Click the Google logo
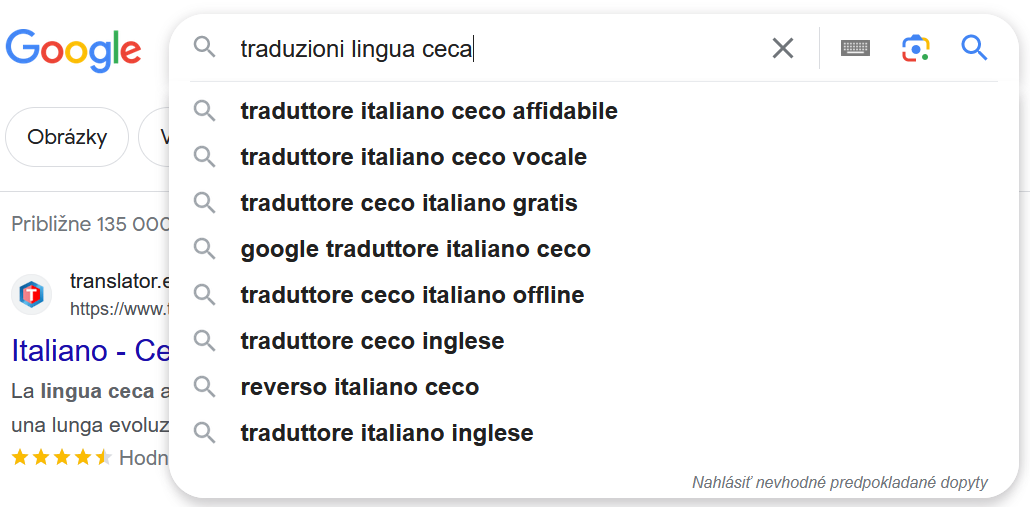 pos(73,48)
